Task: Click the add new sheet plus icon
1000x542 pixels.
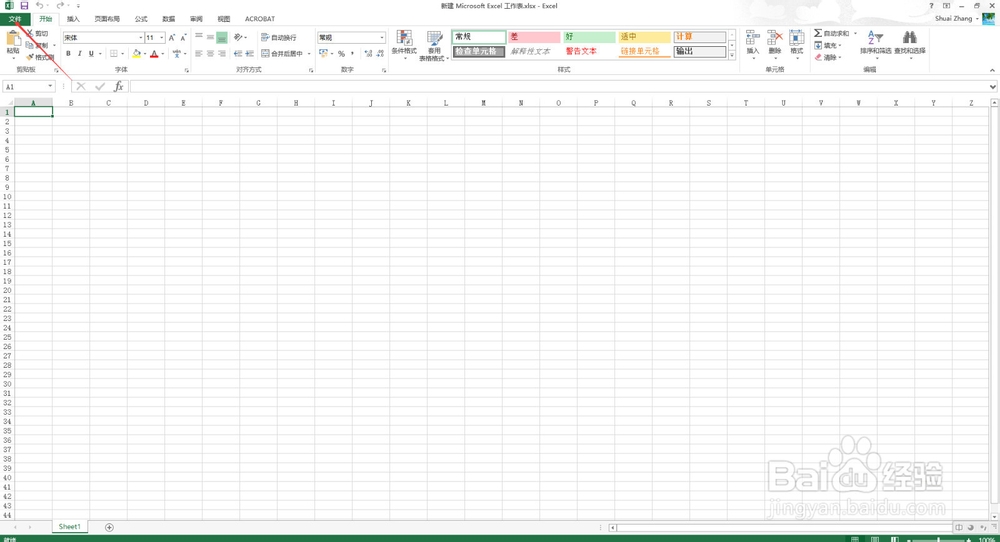Action: click(109, 527)
